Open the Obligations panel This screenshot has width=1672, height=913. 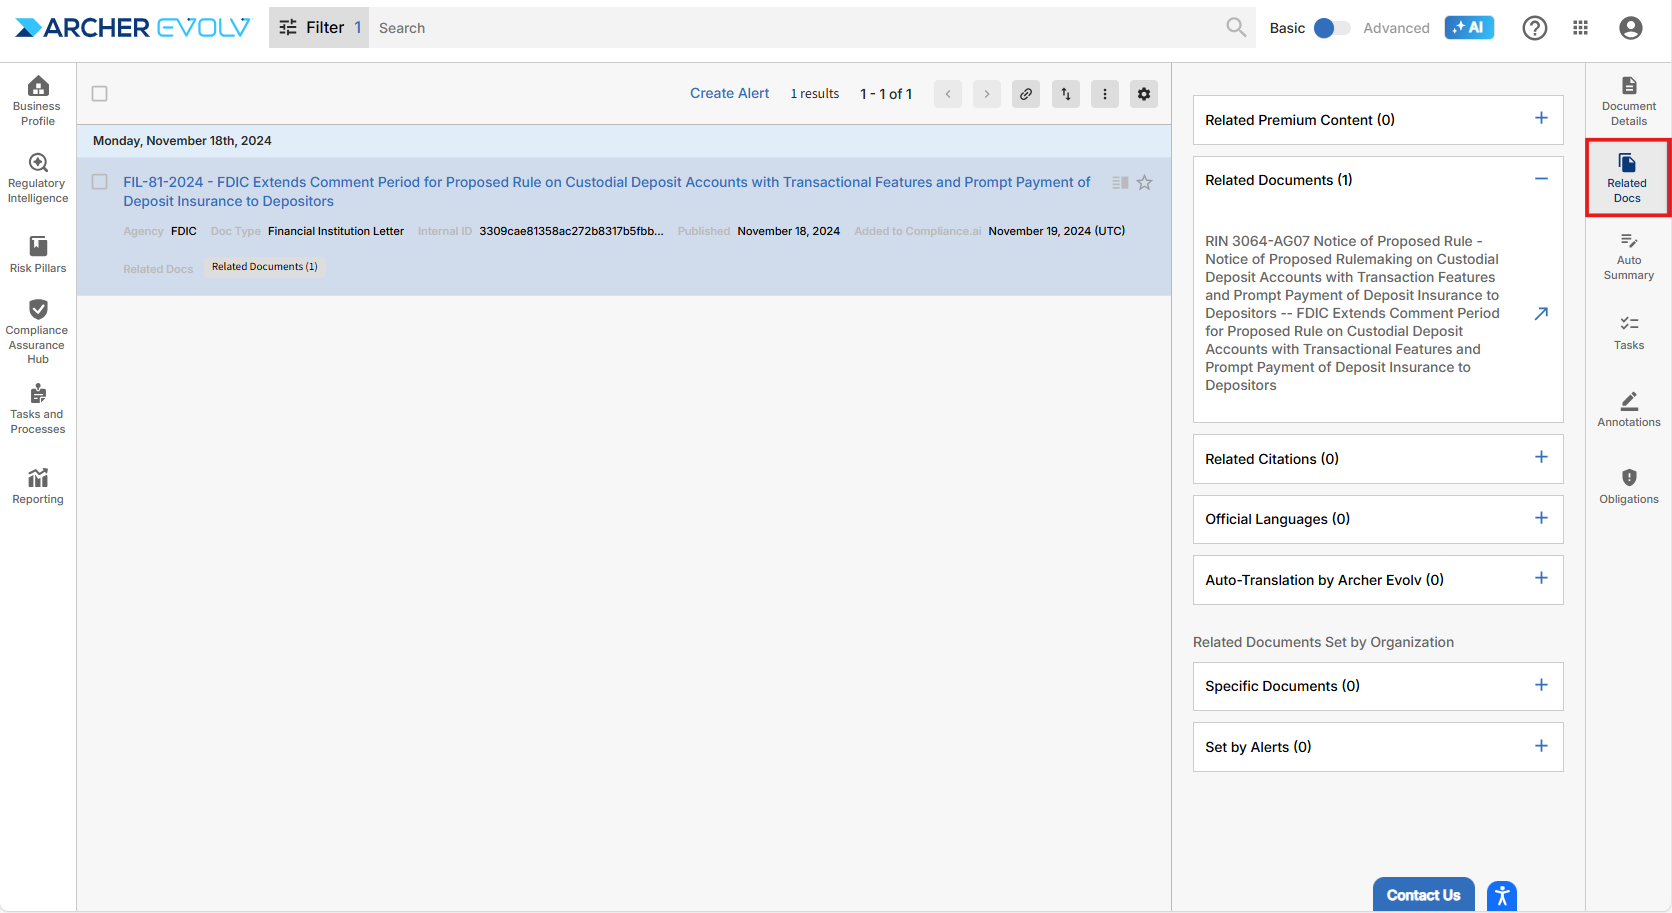[1628, 486]
